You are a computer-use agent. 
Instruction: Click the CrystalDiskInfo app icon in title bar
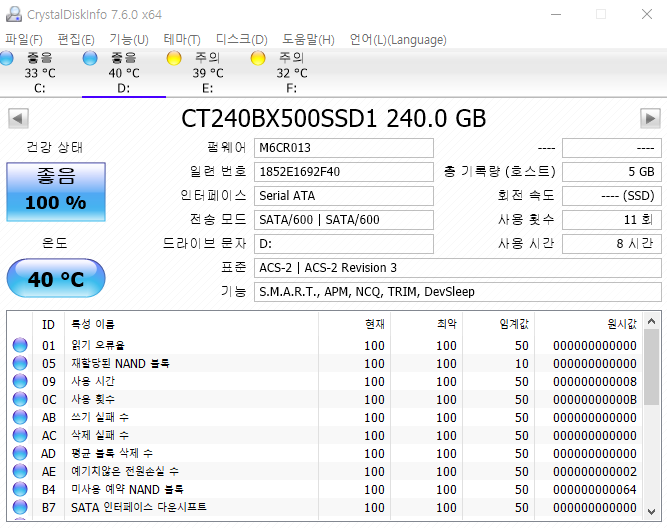click(14, 14)
